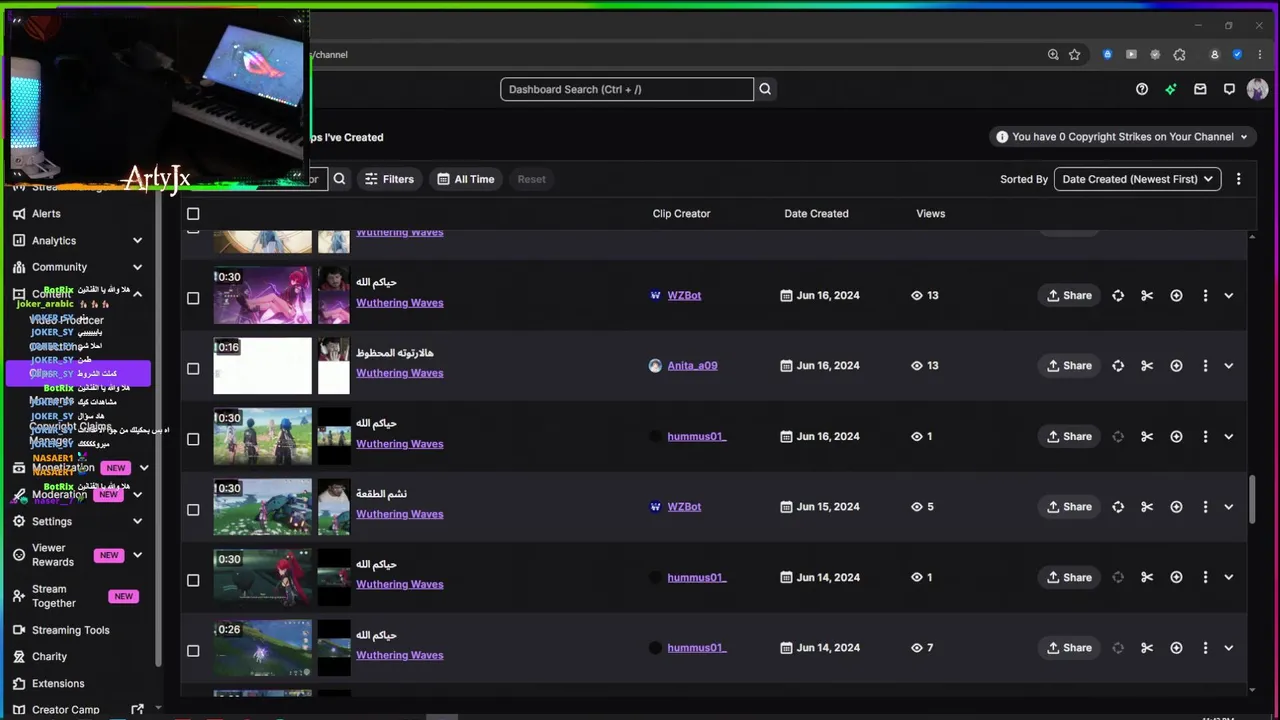Open three-dot menu in Anita_a09 row
Viewport: 1280px width, 720px height.
pyautogui.click(x=1205, y=366)
